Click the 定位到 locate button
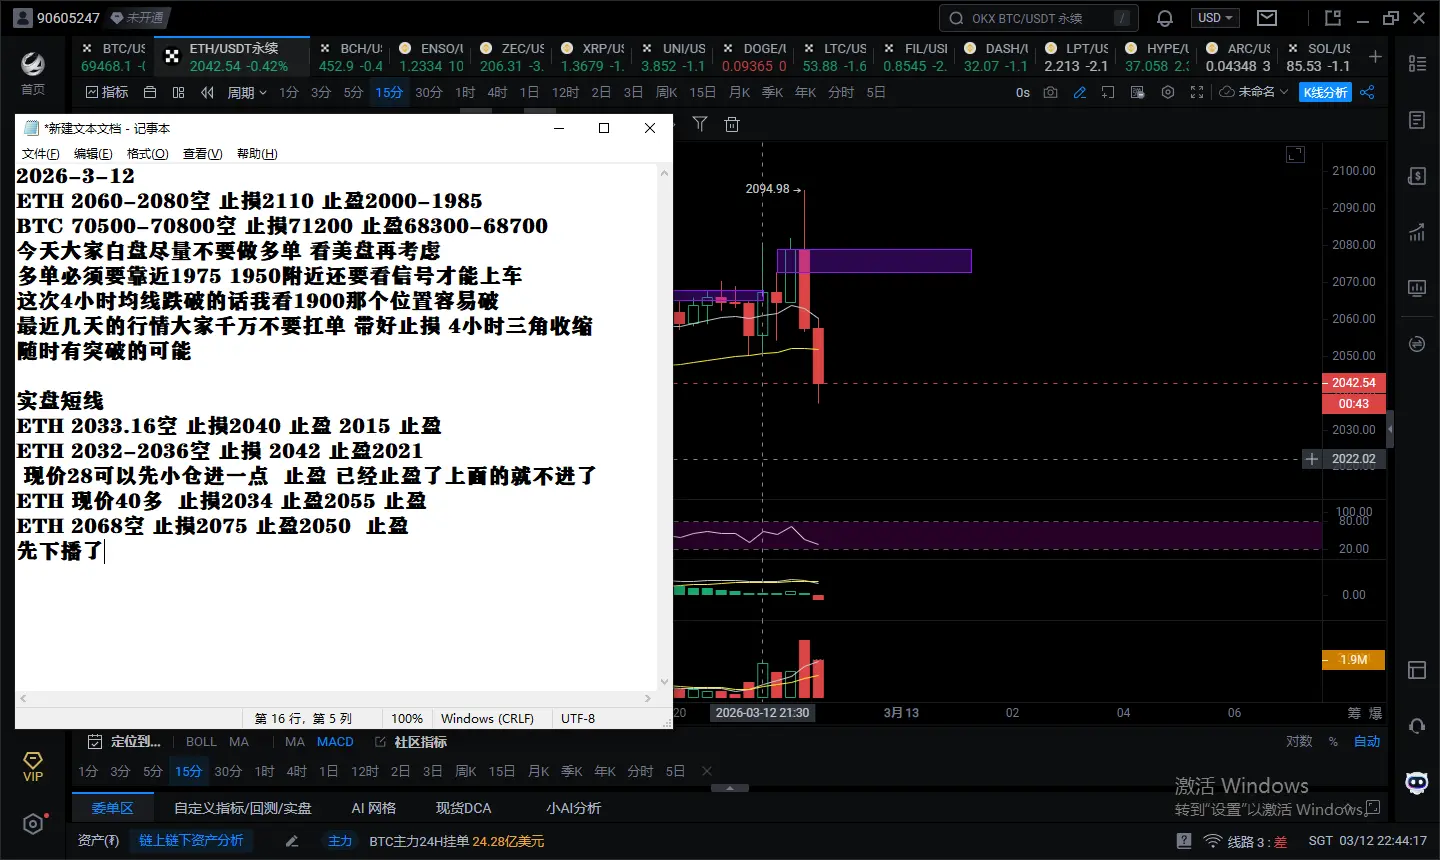 point(125,742)
